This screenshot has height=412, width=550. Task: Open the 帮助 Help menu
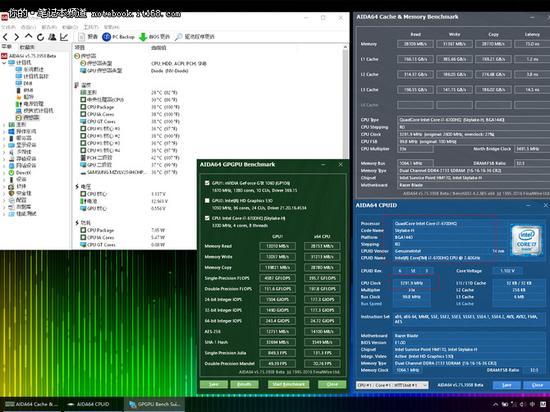pos(112,27)
